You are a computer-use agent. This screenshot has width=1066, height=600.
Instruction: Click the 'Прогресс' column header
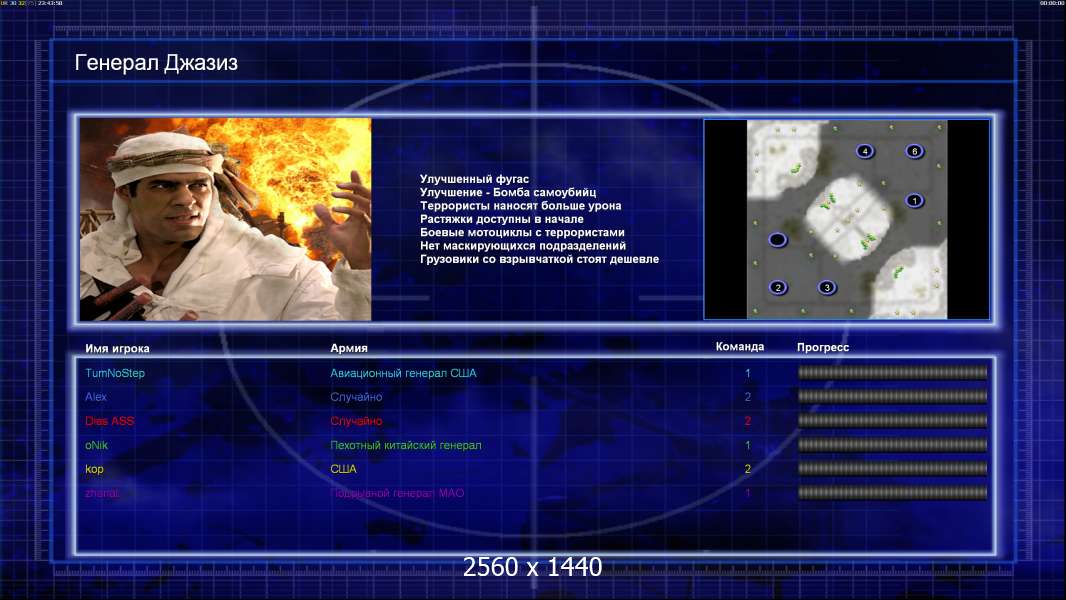pyautogui.click(x=823, y=348)
